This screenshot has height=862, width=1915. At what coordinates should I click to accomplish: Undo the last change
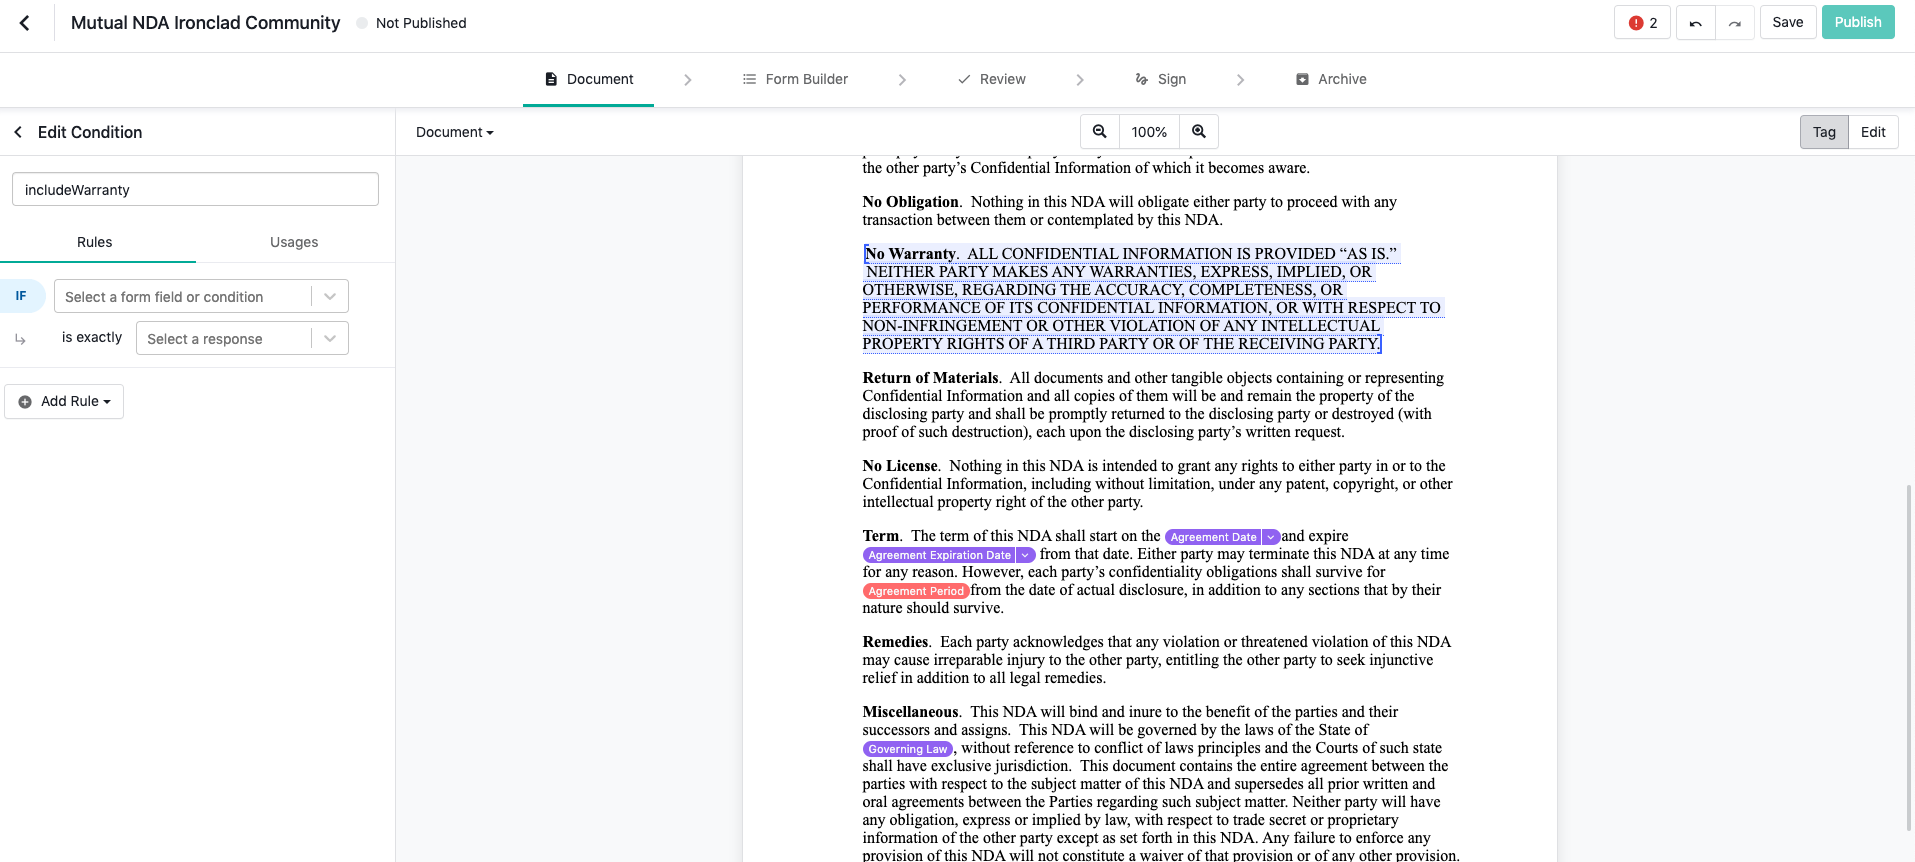click(x=1695, y=23)
